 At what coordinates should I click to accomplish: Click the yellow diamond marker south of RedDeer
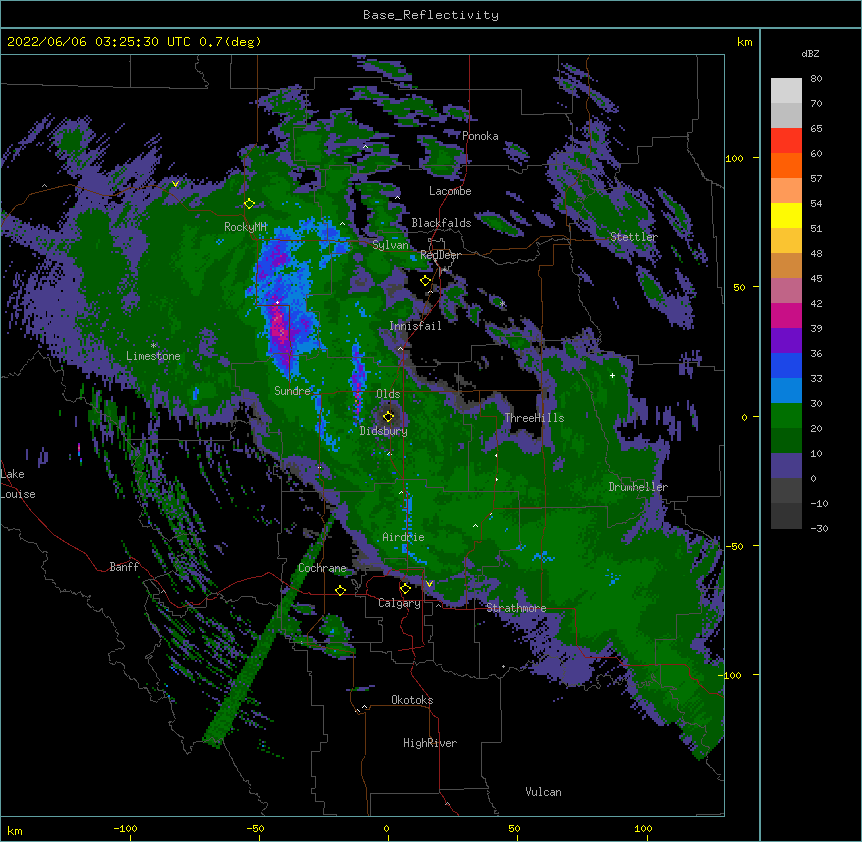(425, 281)
